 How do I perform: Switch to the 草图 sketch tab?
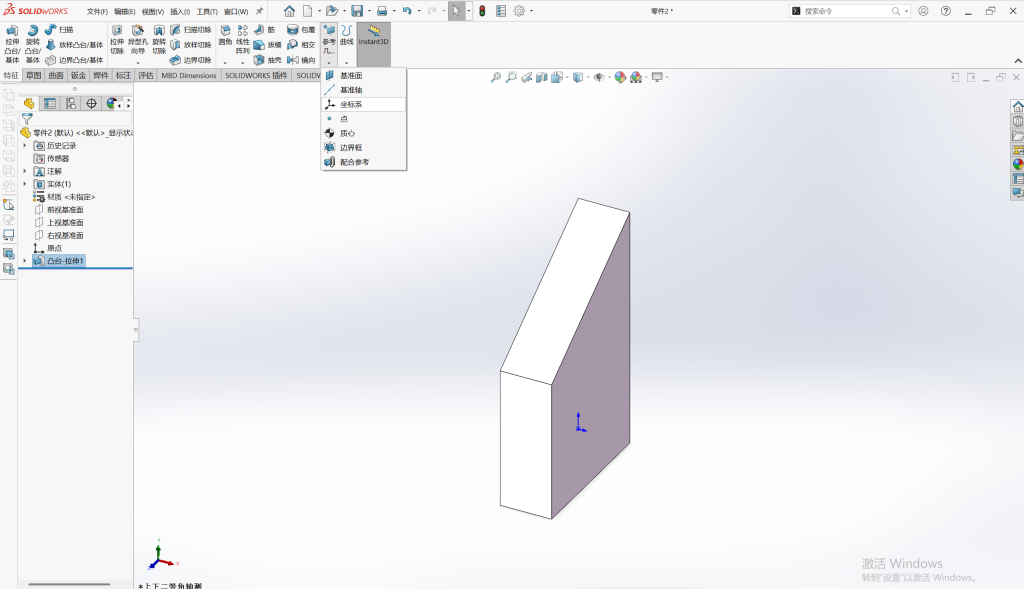[33, 76]
